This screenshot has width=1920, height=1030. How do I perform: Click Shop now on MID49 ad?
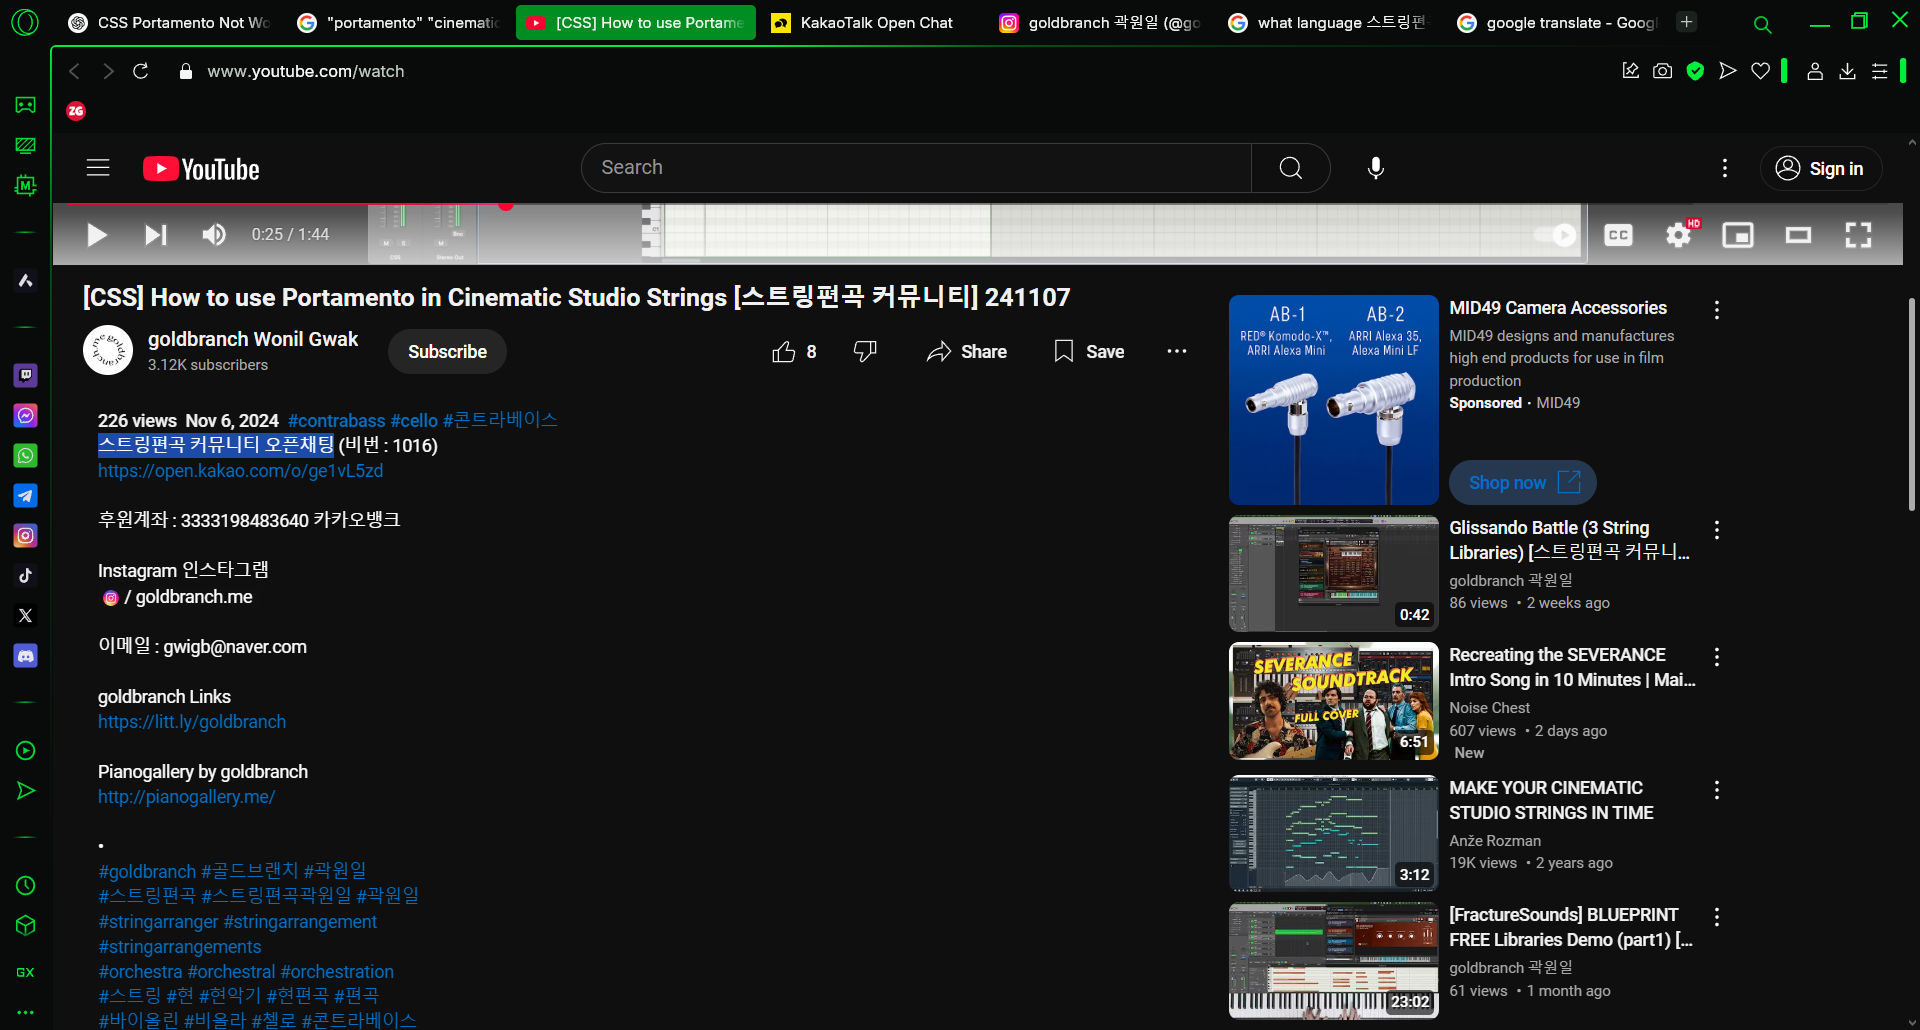1523,483
